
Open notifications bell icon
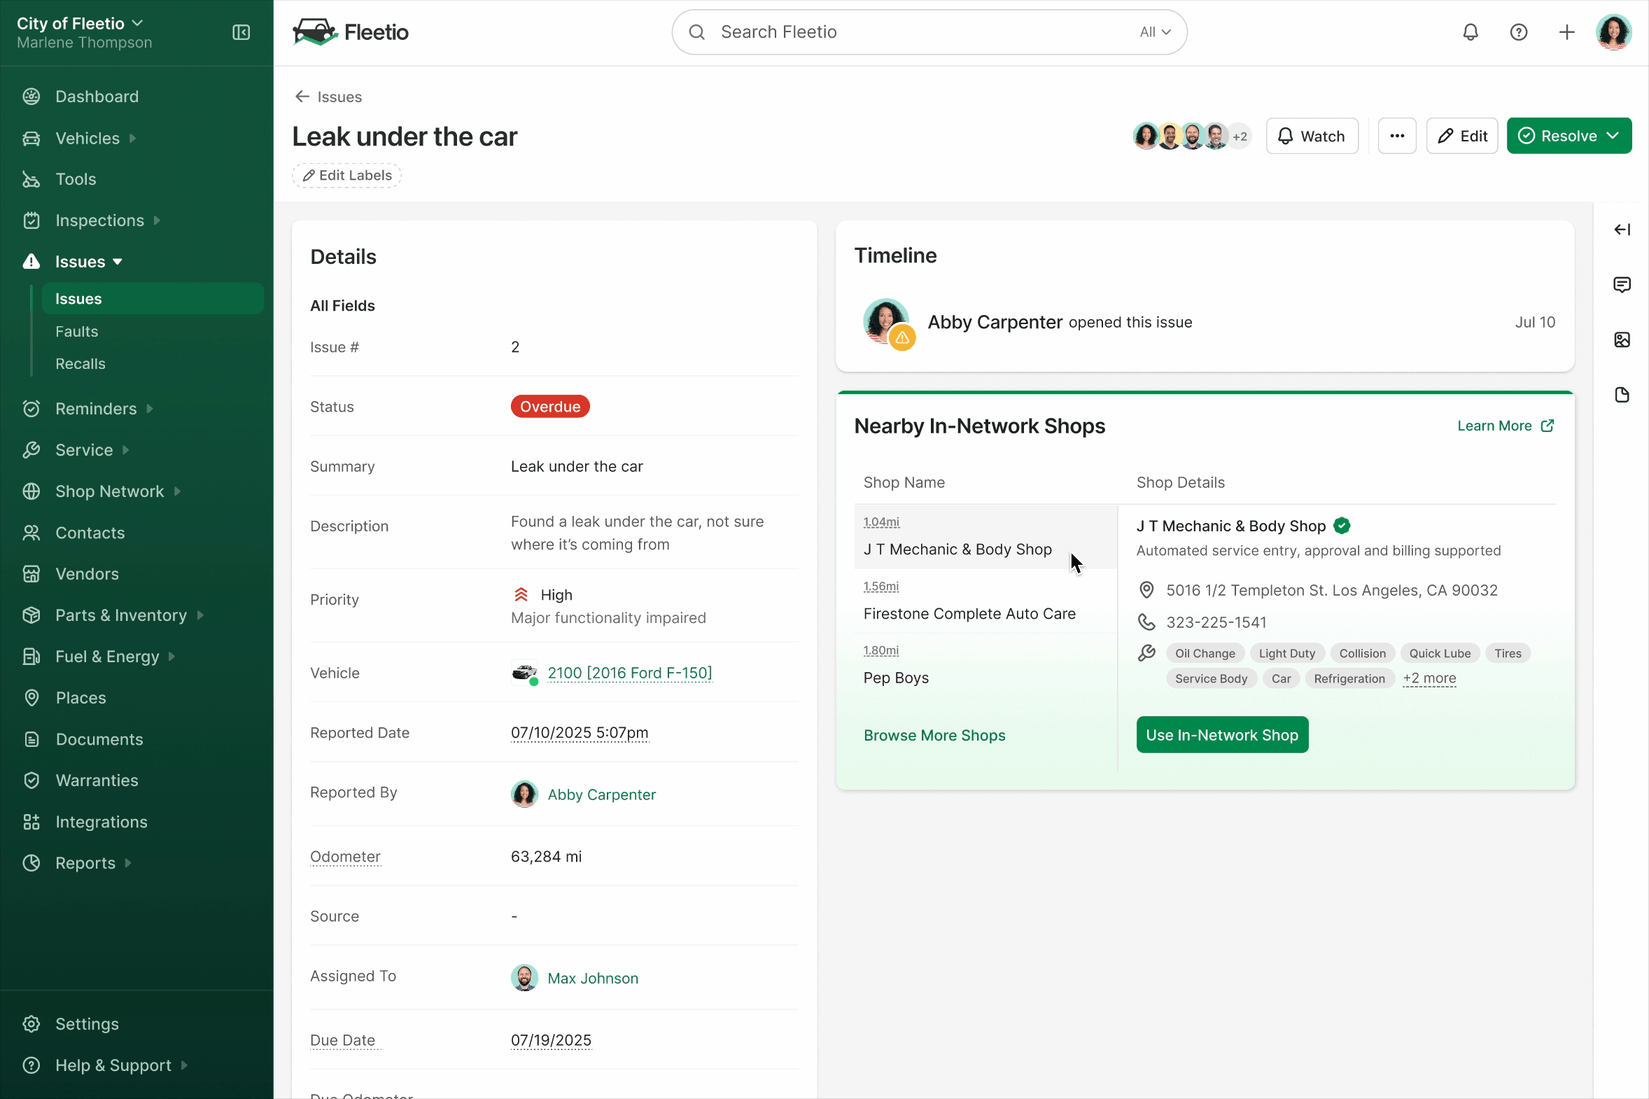(x=1470, y=32)
